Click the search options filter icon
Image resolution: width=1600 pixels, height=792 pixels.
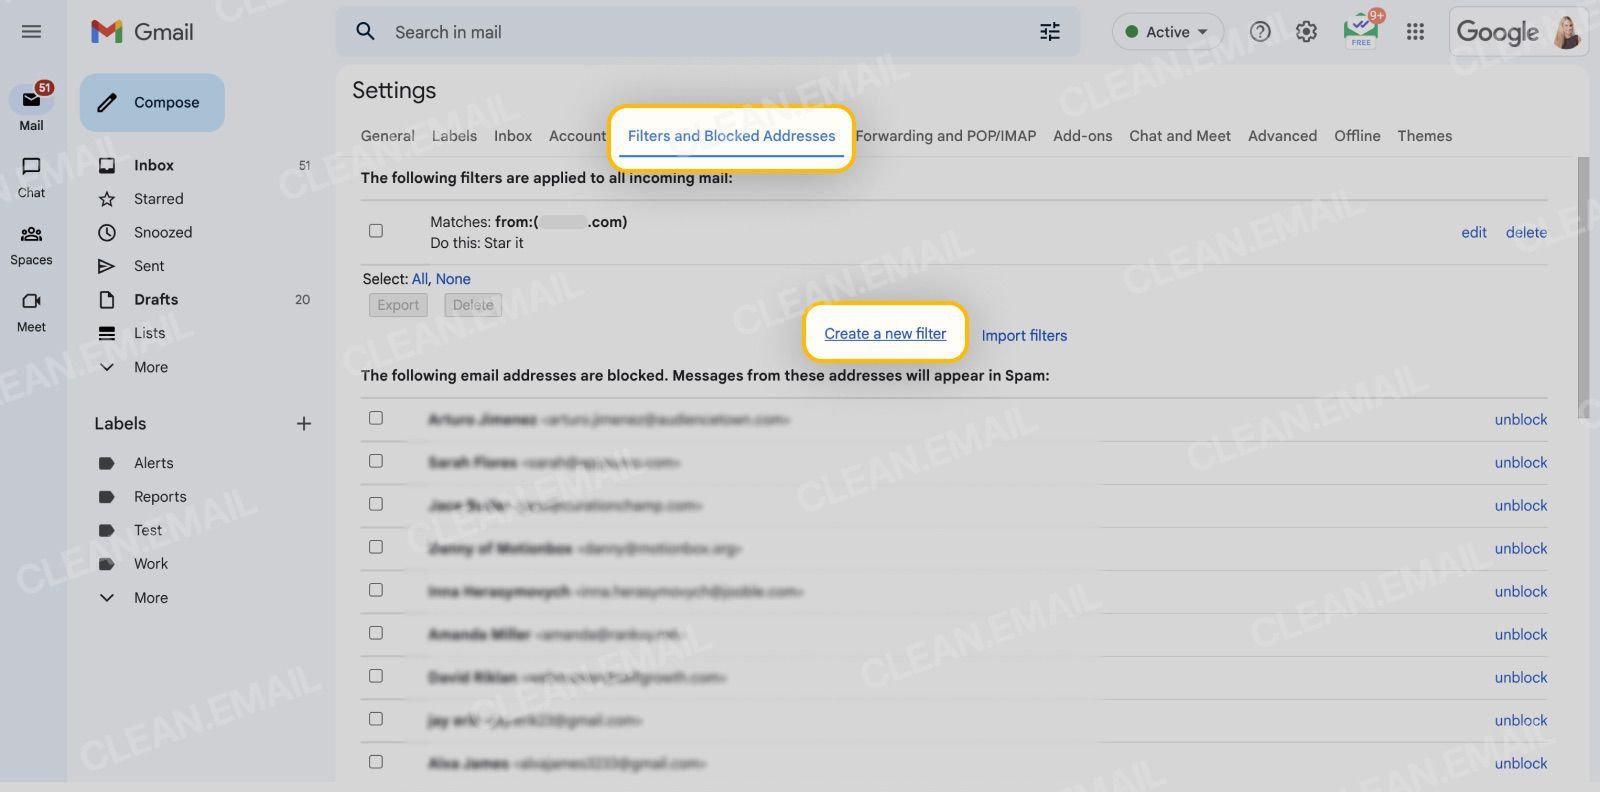pyautogui.click(x=1049, y=32)
